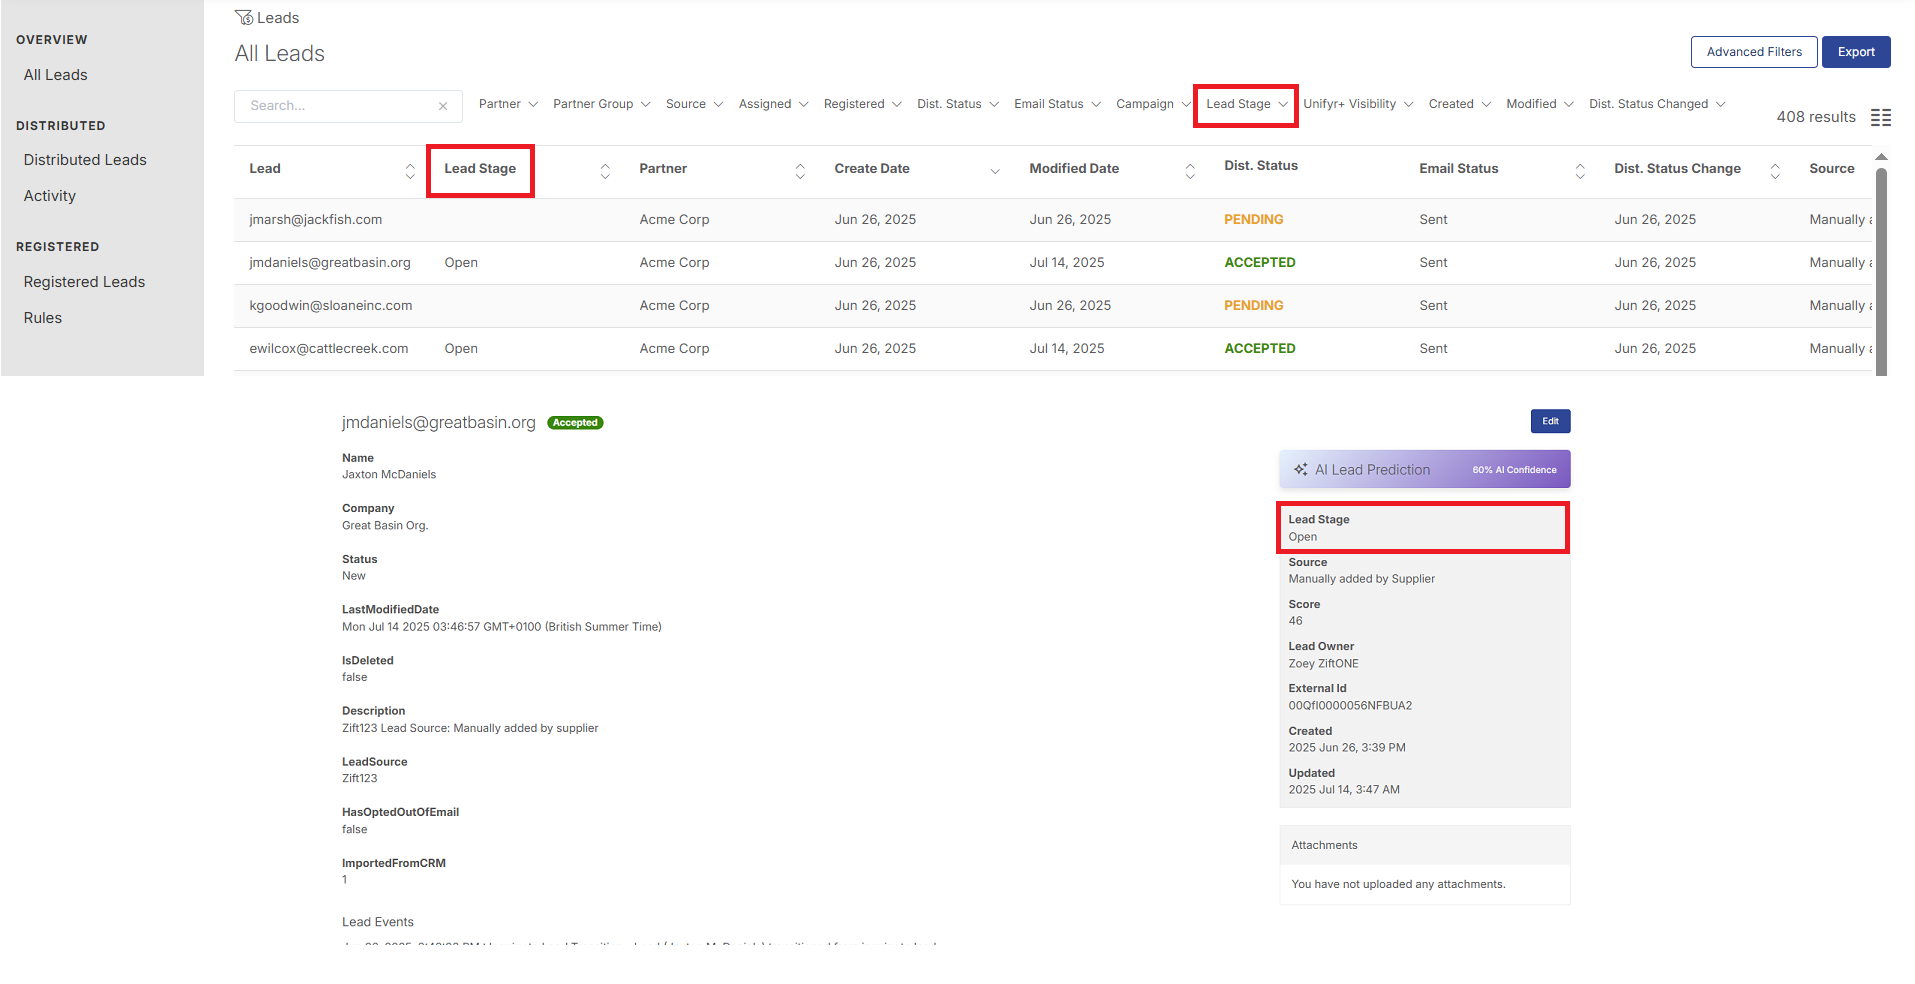Open the Source filter dropdown
Viewport: 1915px width, 984px height.
pyautogui.click(x=694, y=104)
